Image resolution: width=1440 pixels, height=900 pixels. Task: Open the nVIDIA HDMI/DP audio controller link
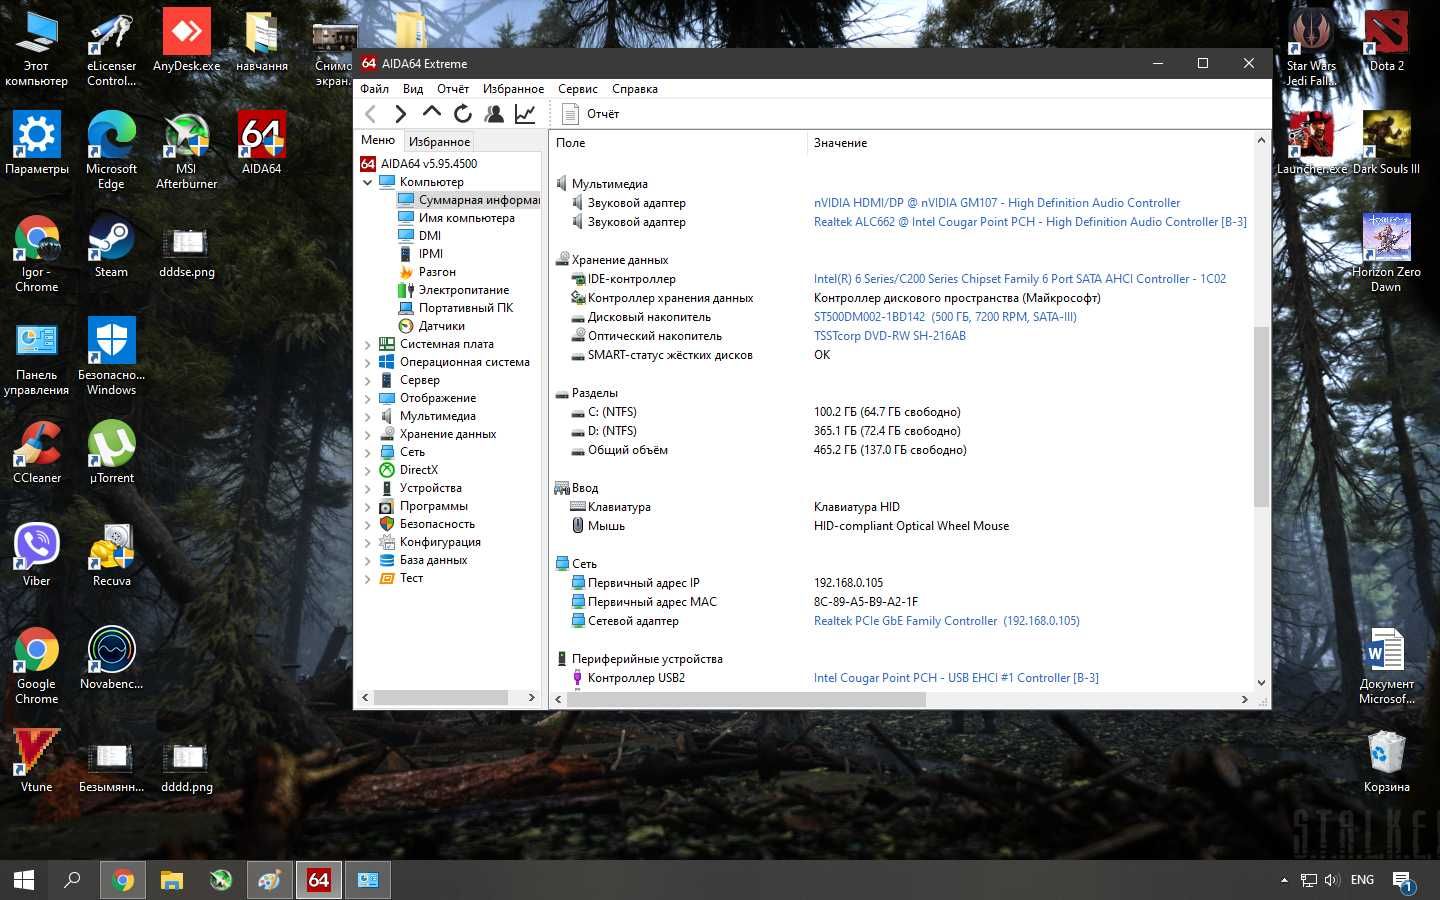(x=996, y=203)
